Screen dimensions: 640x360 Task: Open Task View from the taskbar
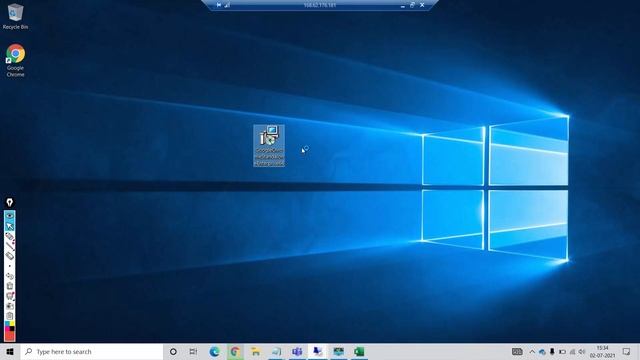(193, 351)
